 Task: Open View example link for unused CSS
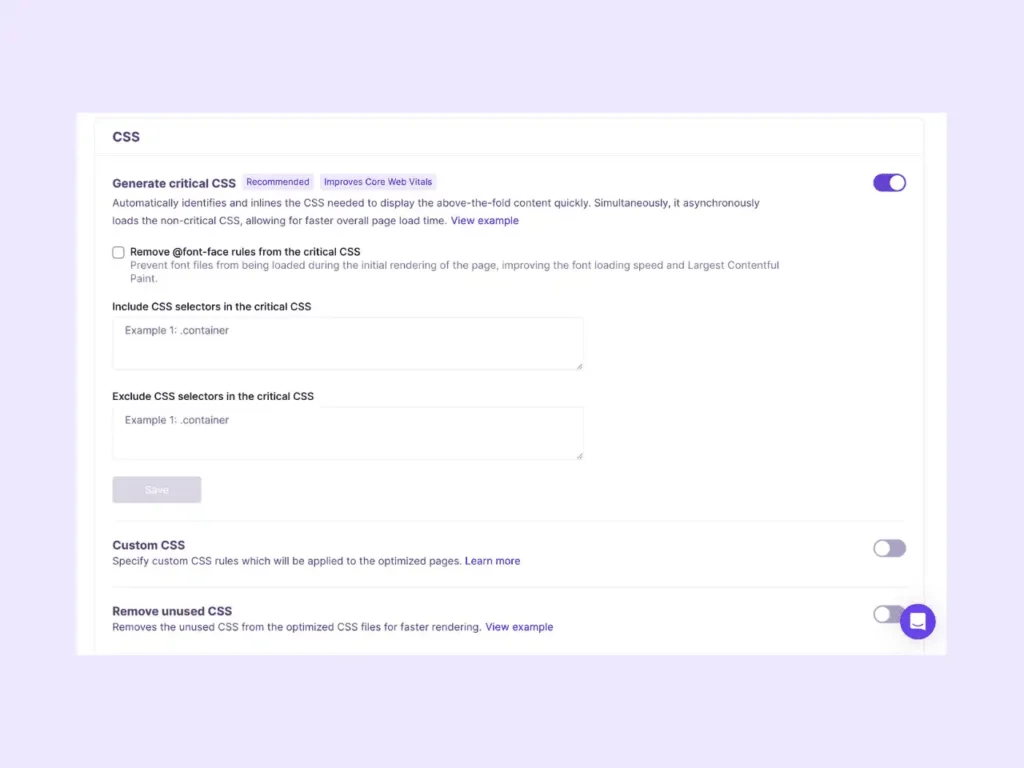tap(519, 627)
